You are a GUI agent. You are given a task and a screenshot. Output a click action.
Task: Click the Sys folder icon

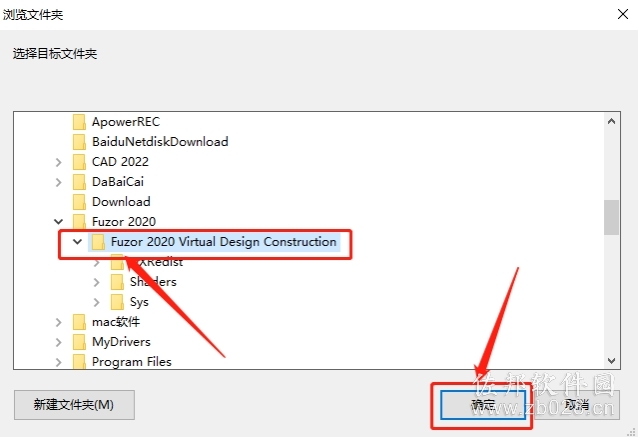(117, 302)
